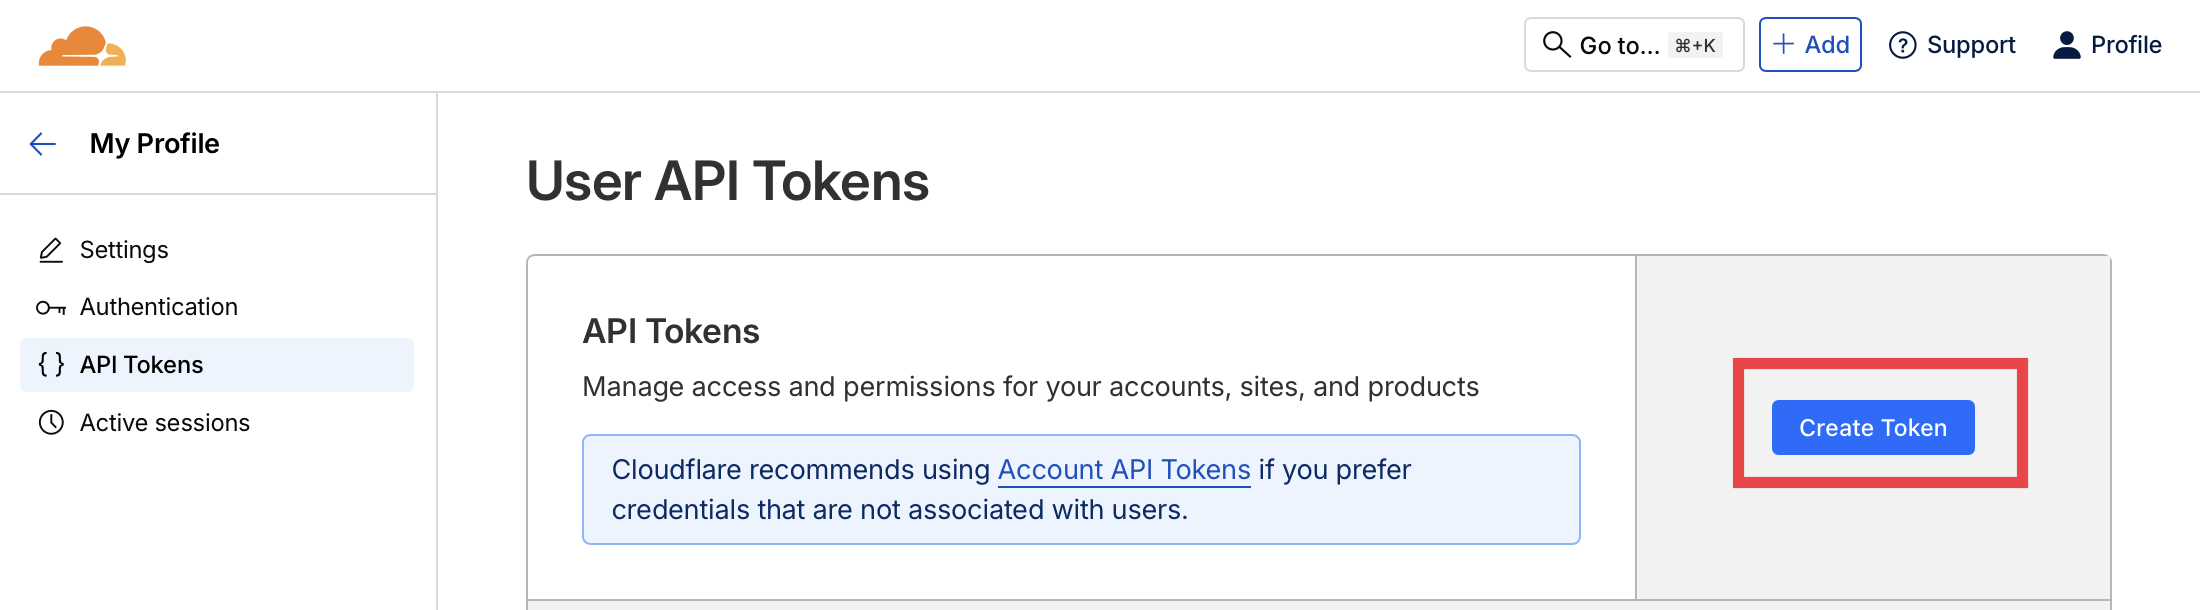The height and width of the screenshot is (610, 2200).
Task: Open the Support menu label
Action: (x=1970, y=45)
